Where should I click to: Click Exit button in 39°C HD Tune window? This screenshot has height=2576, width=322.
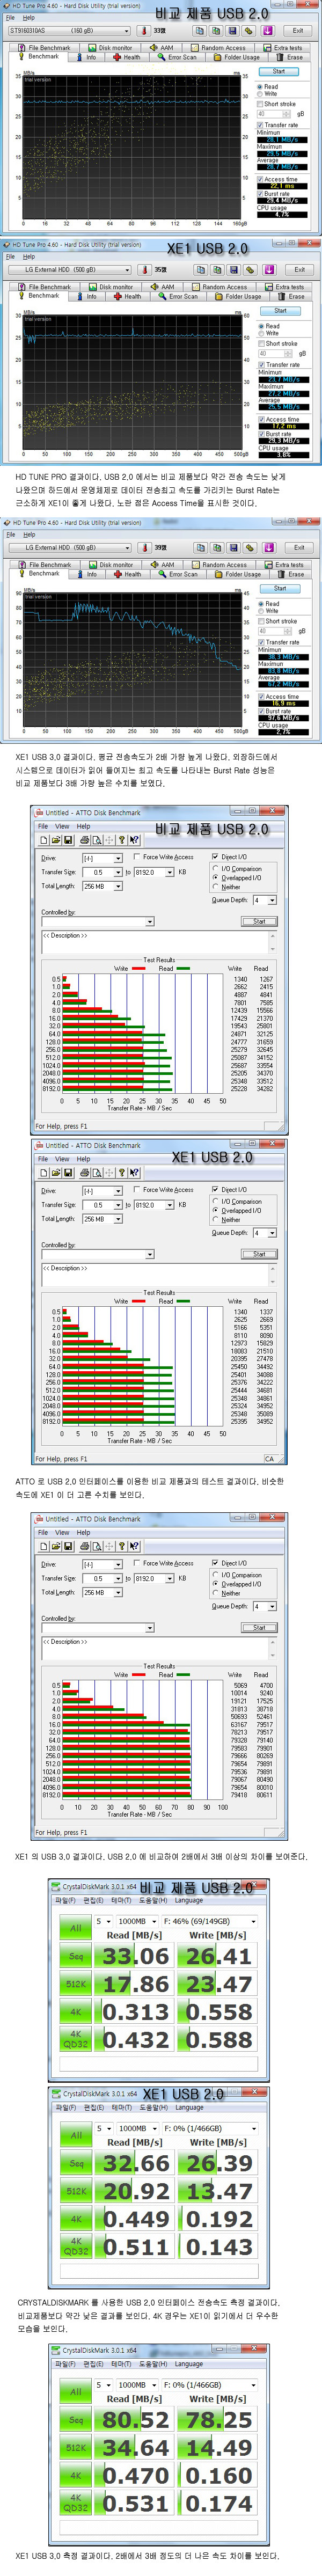[298, 547]
